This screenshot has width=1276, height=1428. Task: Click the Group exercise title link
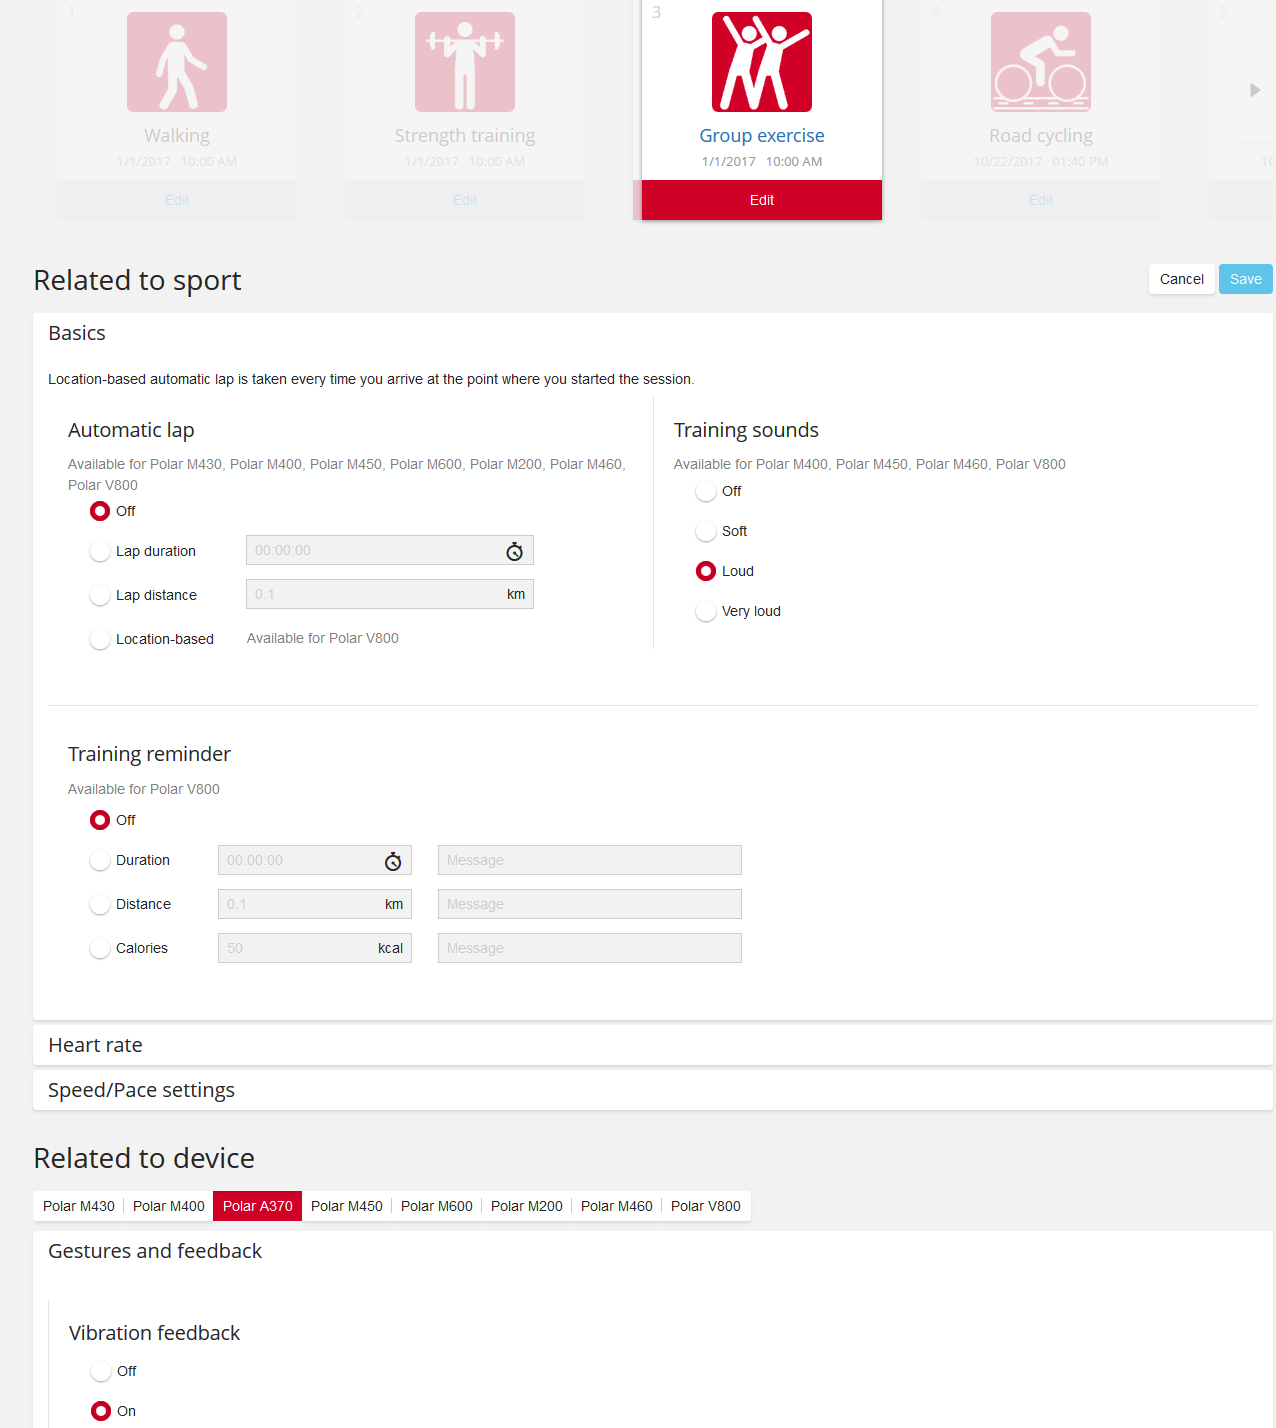[762, 135]
